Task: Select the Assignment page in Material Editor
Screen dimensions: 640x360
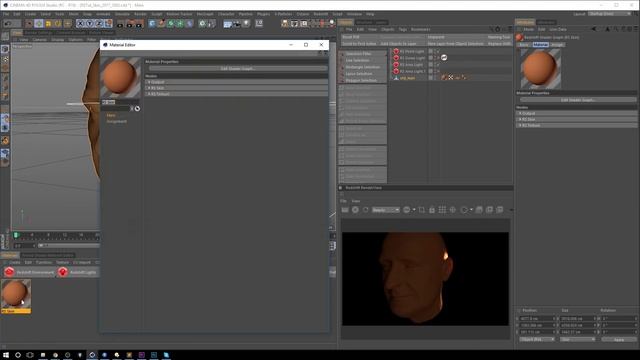Action: pos(117,121)
